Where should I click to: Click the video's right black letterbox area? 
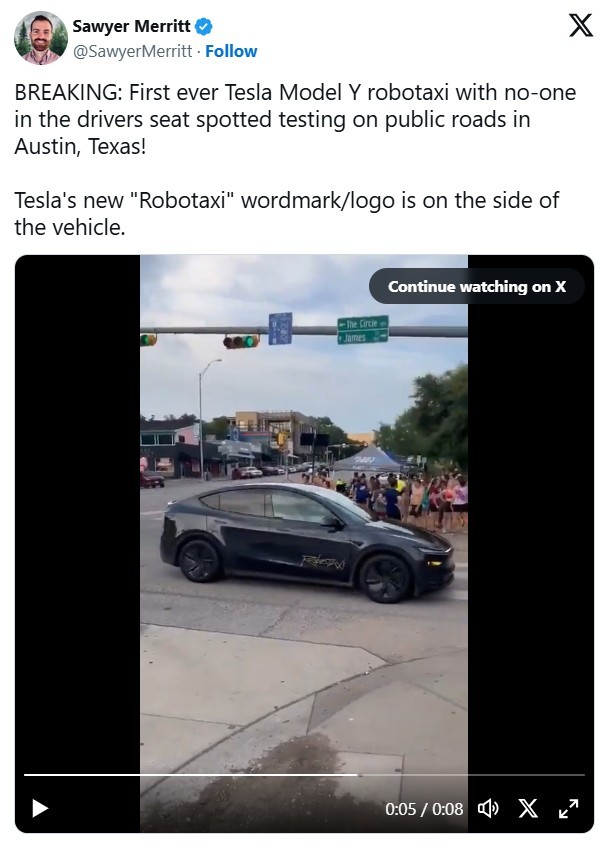(x=530, y=538)
